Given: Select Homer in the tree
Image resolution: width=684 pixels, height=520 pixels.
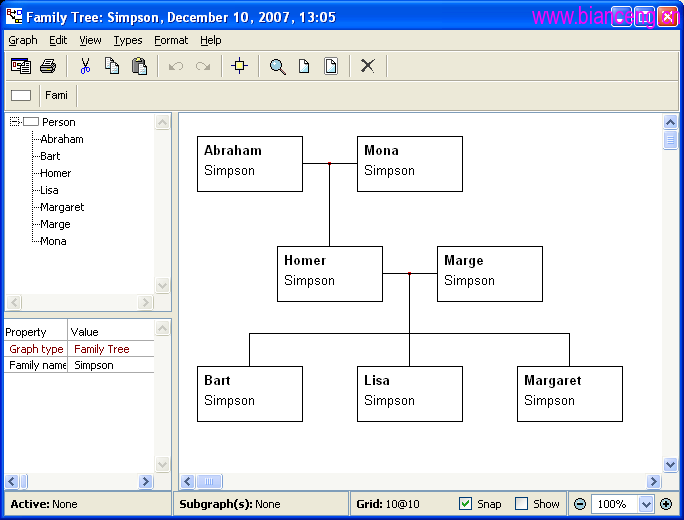Looking at the screenshot, I should click(x=55, y=173).
